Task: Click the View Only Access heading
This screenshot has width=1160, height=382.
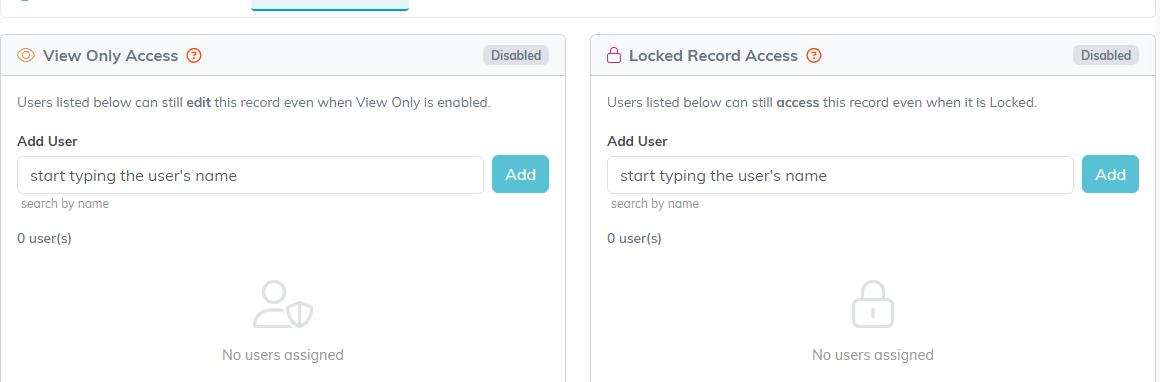Action: pyautogui.click(x=110, y=56)
